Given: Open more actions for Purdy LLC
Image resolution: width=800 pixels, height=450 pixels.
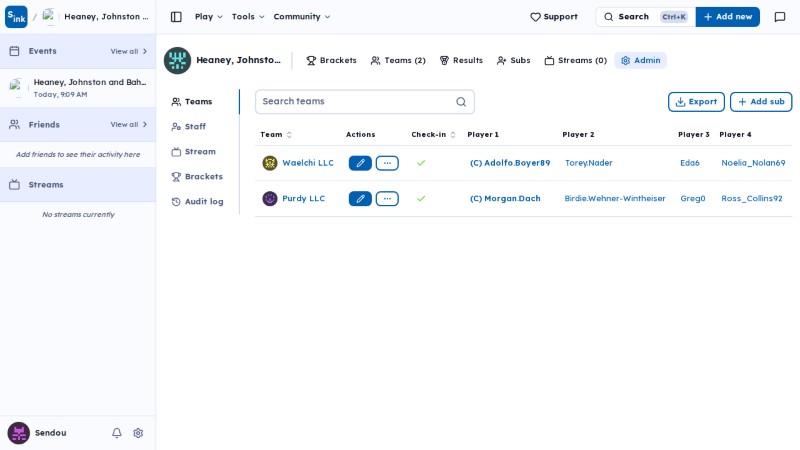Looking at the screenshot, I should coord(387,198).
